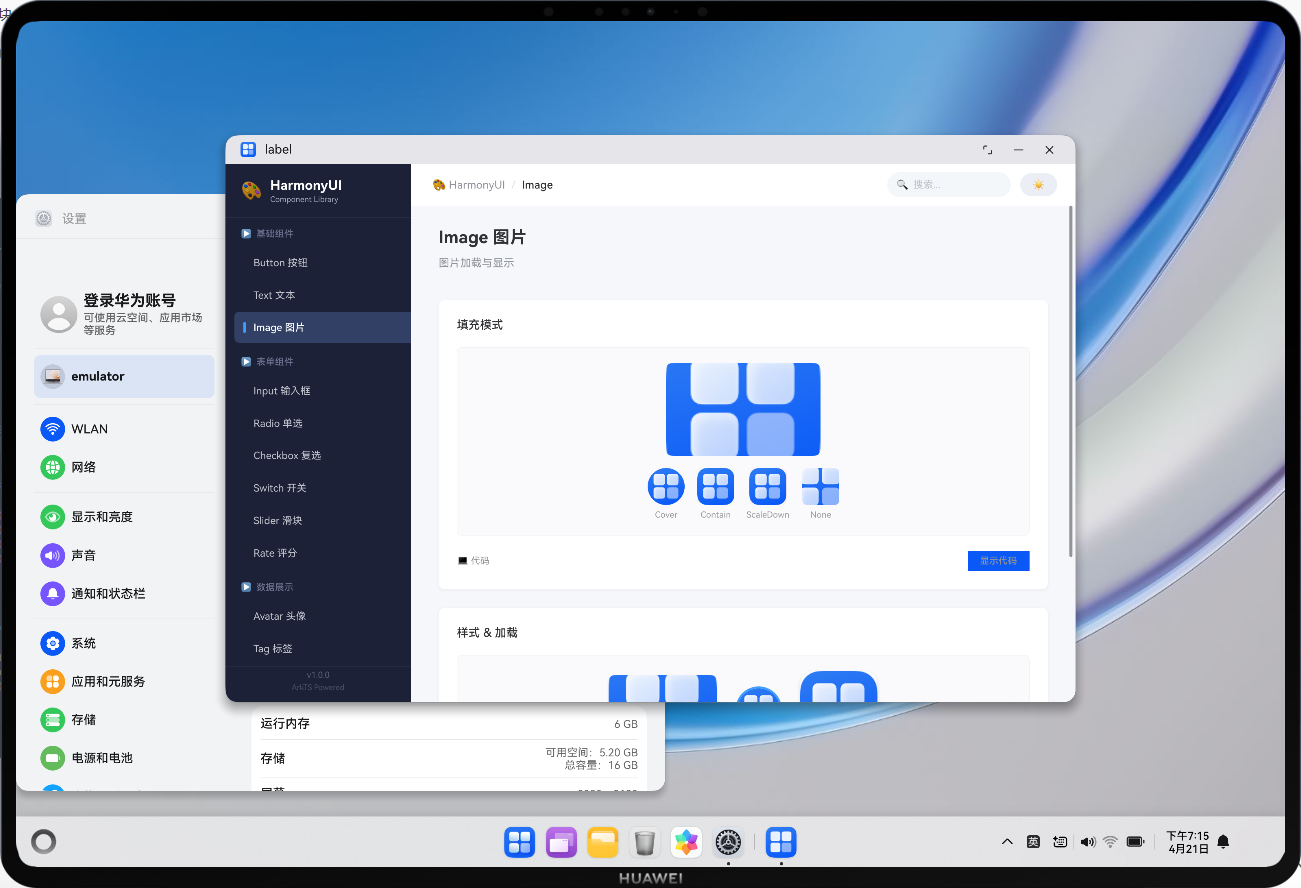Open the blue app grid launcher in dock
Screen dimensions: 1301x888
pyautogui.click(x=519, y=843)
